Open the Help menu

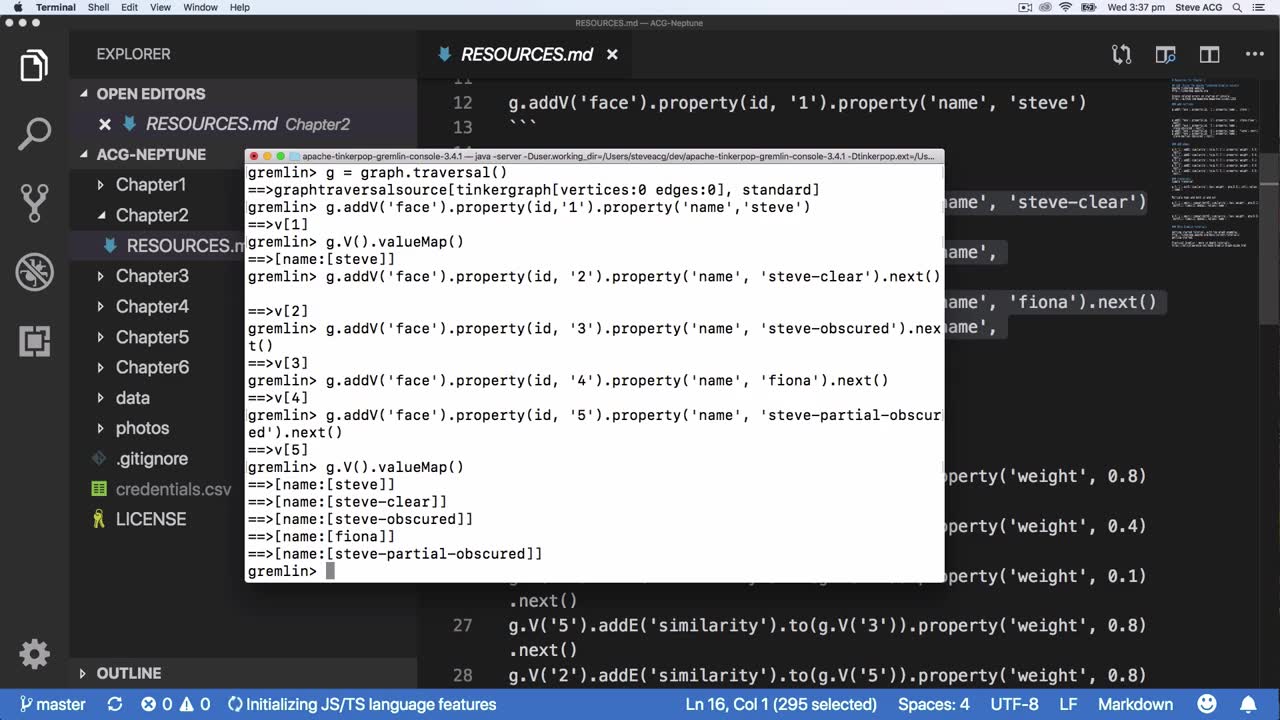tap(240, 7)
